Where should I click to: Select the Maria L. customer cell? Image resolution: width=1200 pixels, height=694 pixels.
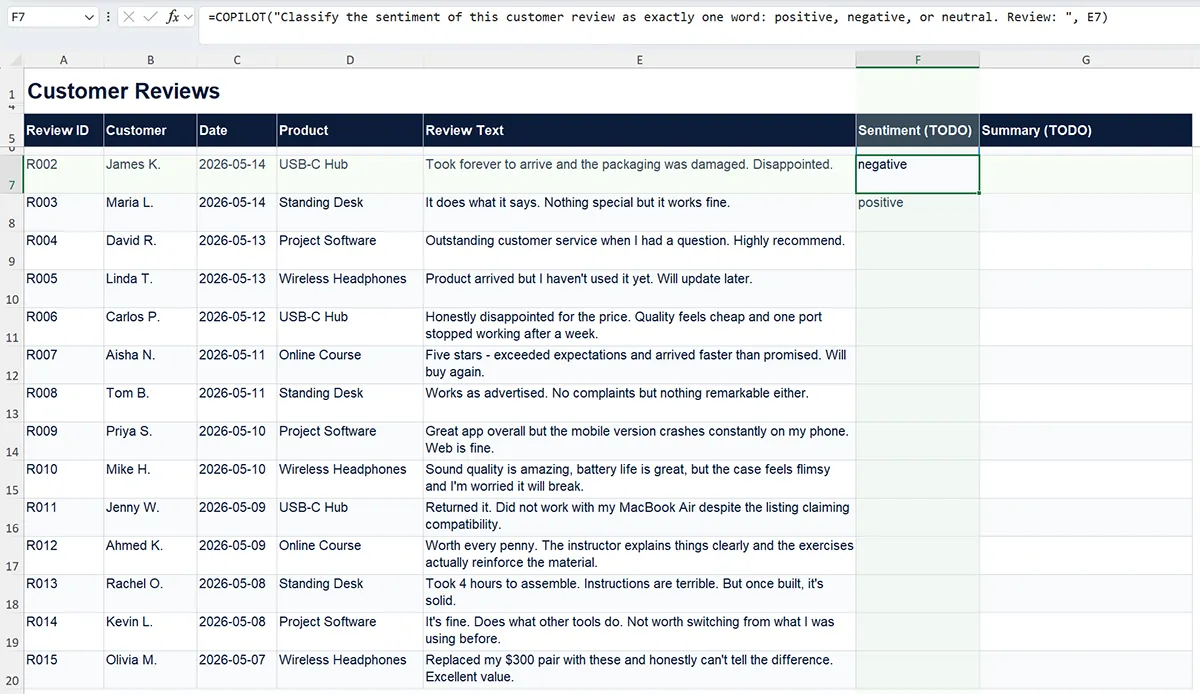[x=150, y=213]
